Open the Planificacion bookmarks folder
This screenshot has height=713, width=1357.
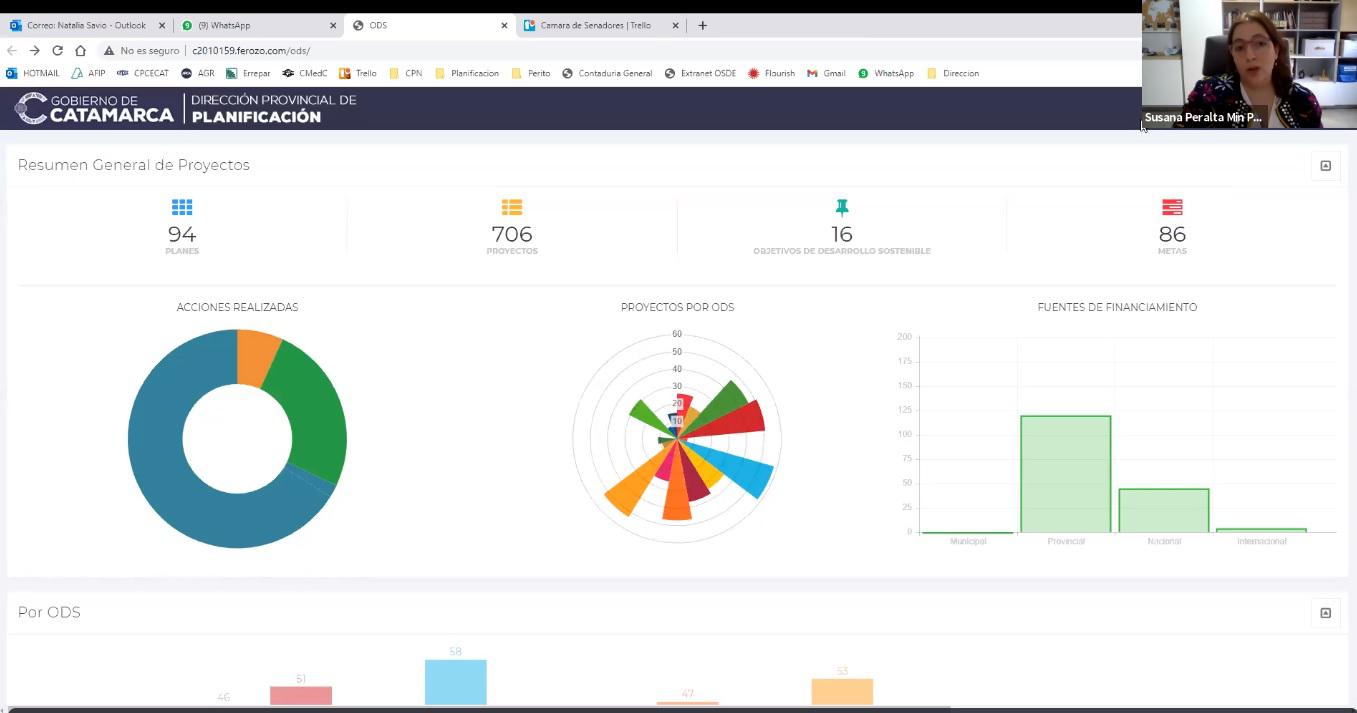click(x=466, y=73)
